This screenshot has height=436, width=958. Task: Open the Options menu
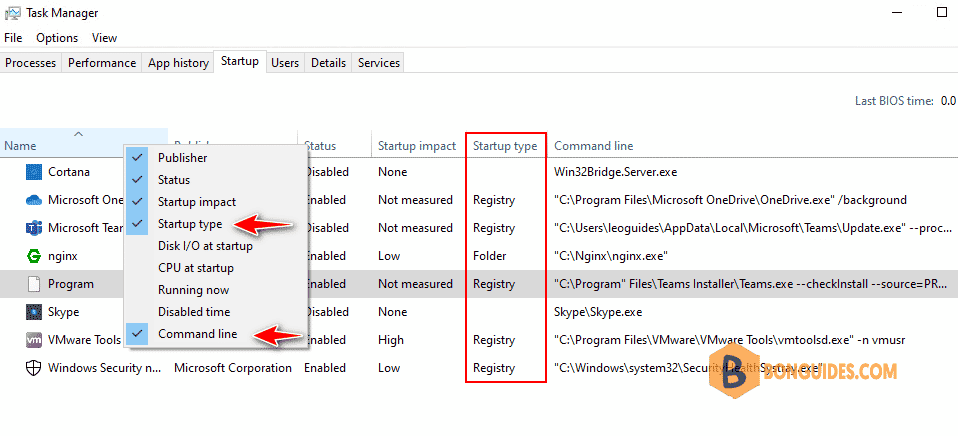click(57, 38)
